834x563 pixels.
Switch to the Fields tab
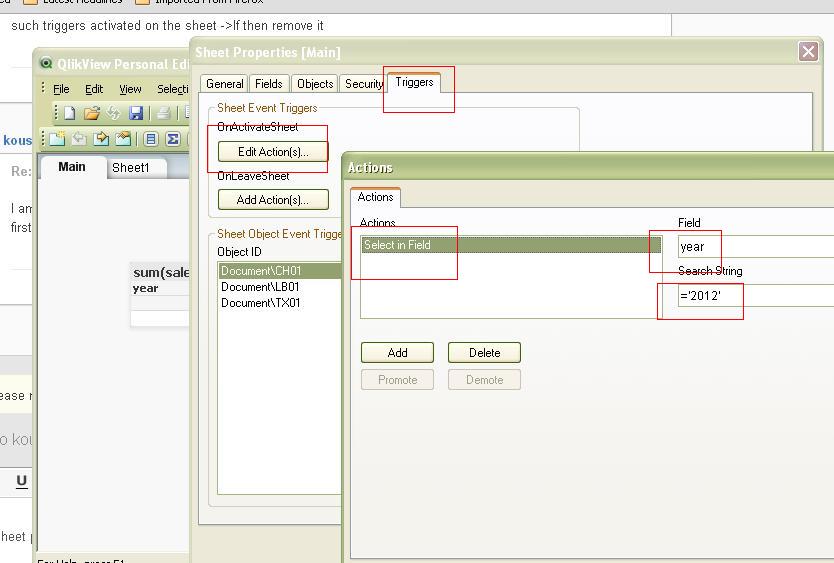point(269,84)
